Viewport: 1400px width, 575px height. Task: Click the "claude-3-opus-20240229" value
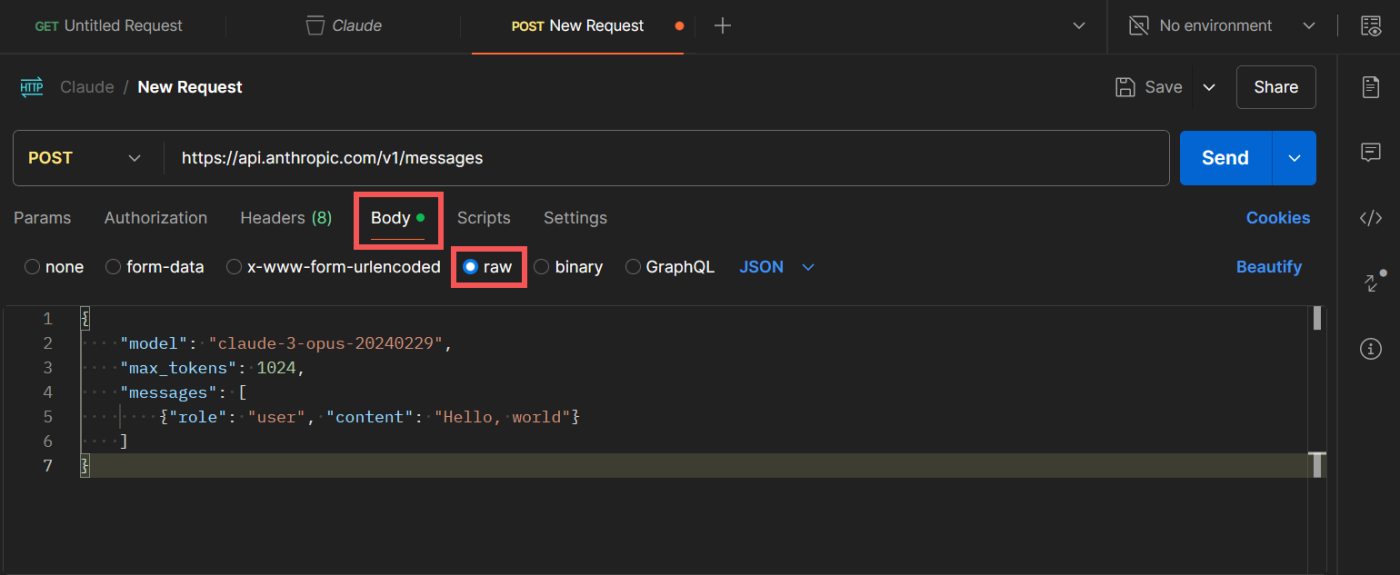(x=326, y=343)
